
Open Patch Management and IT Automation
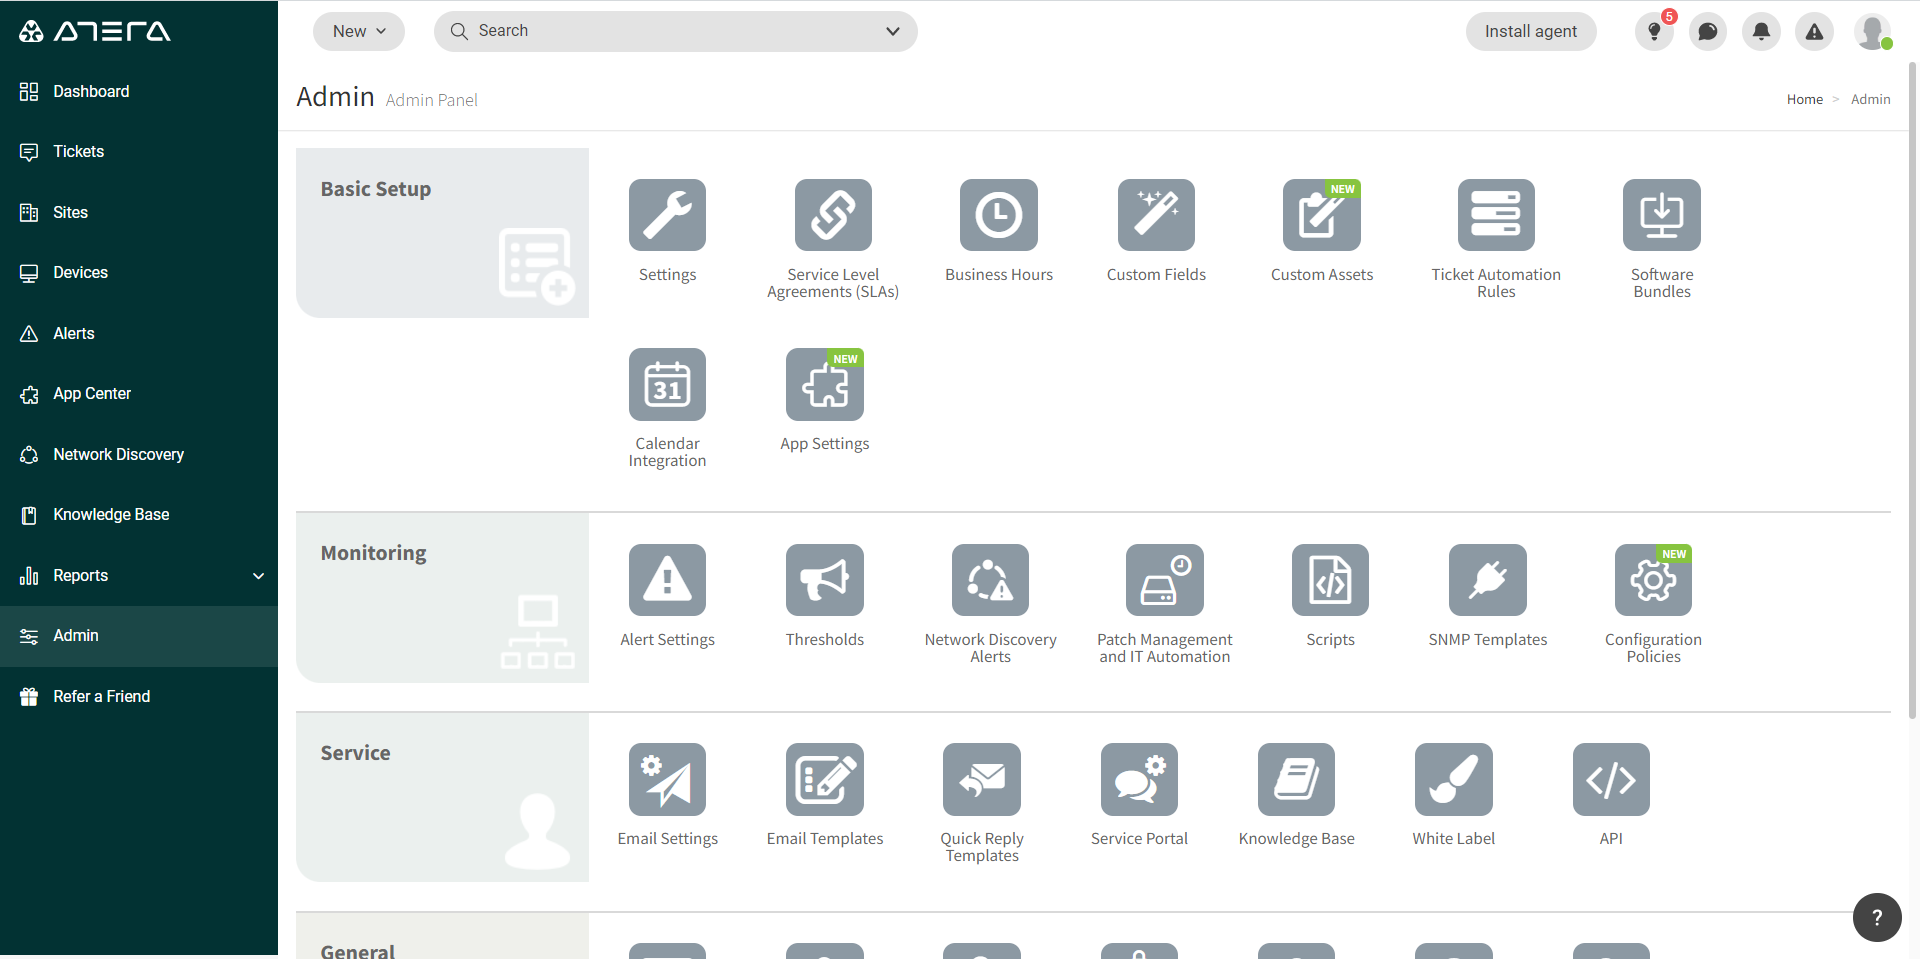[1165, 580]
